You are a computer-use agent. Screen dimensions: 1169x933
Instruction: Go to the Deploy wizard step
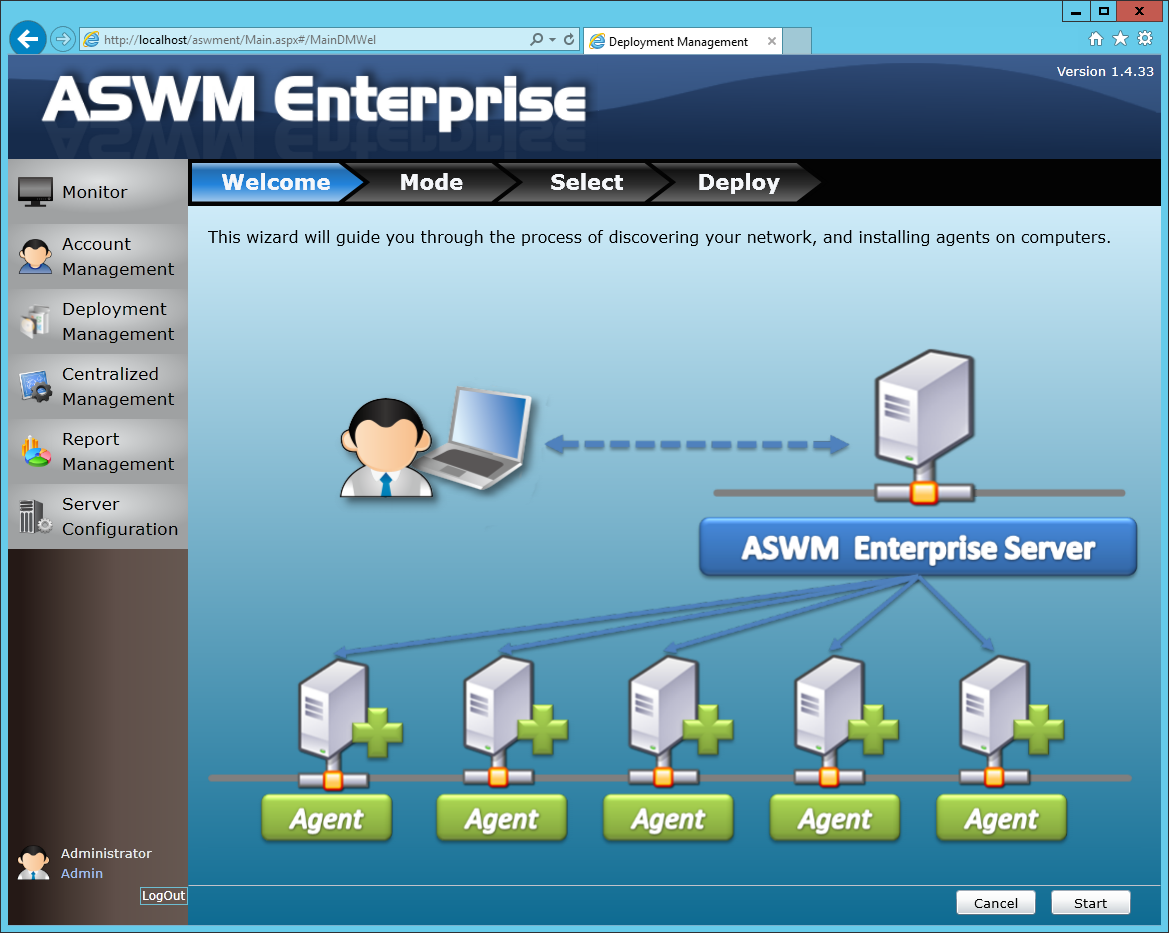pyautogui.click(x=738, y=182)
